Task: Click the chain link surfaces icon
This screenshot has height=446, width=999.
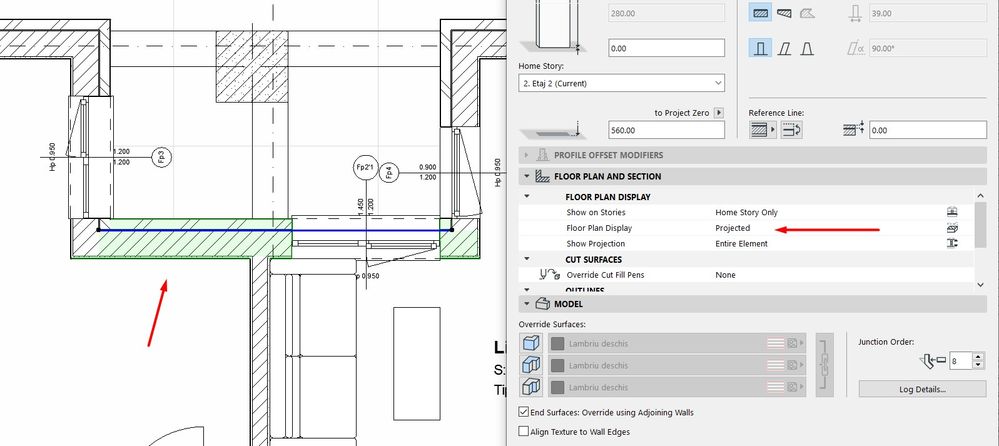Action: pyautogui.click(x=824, y=365)
